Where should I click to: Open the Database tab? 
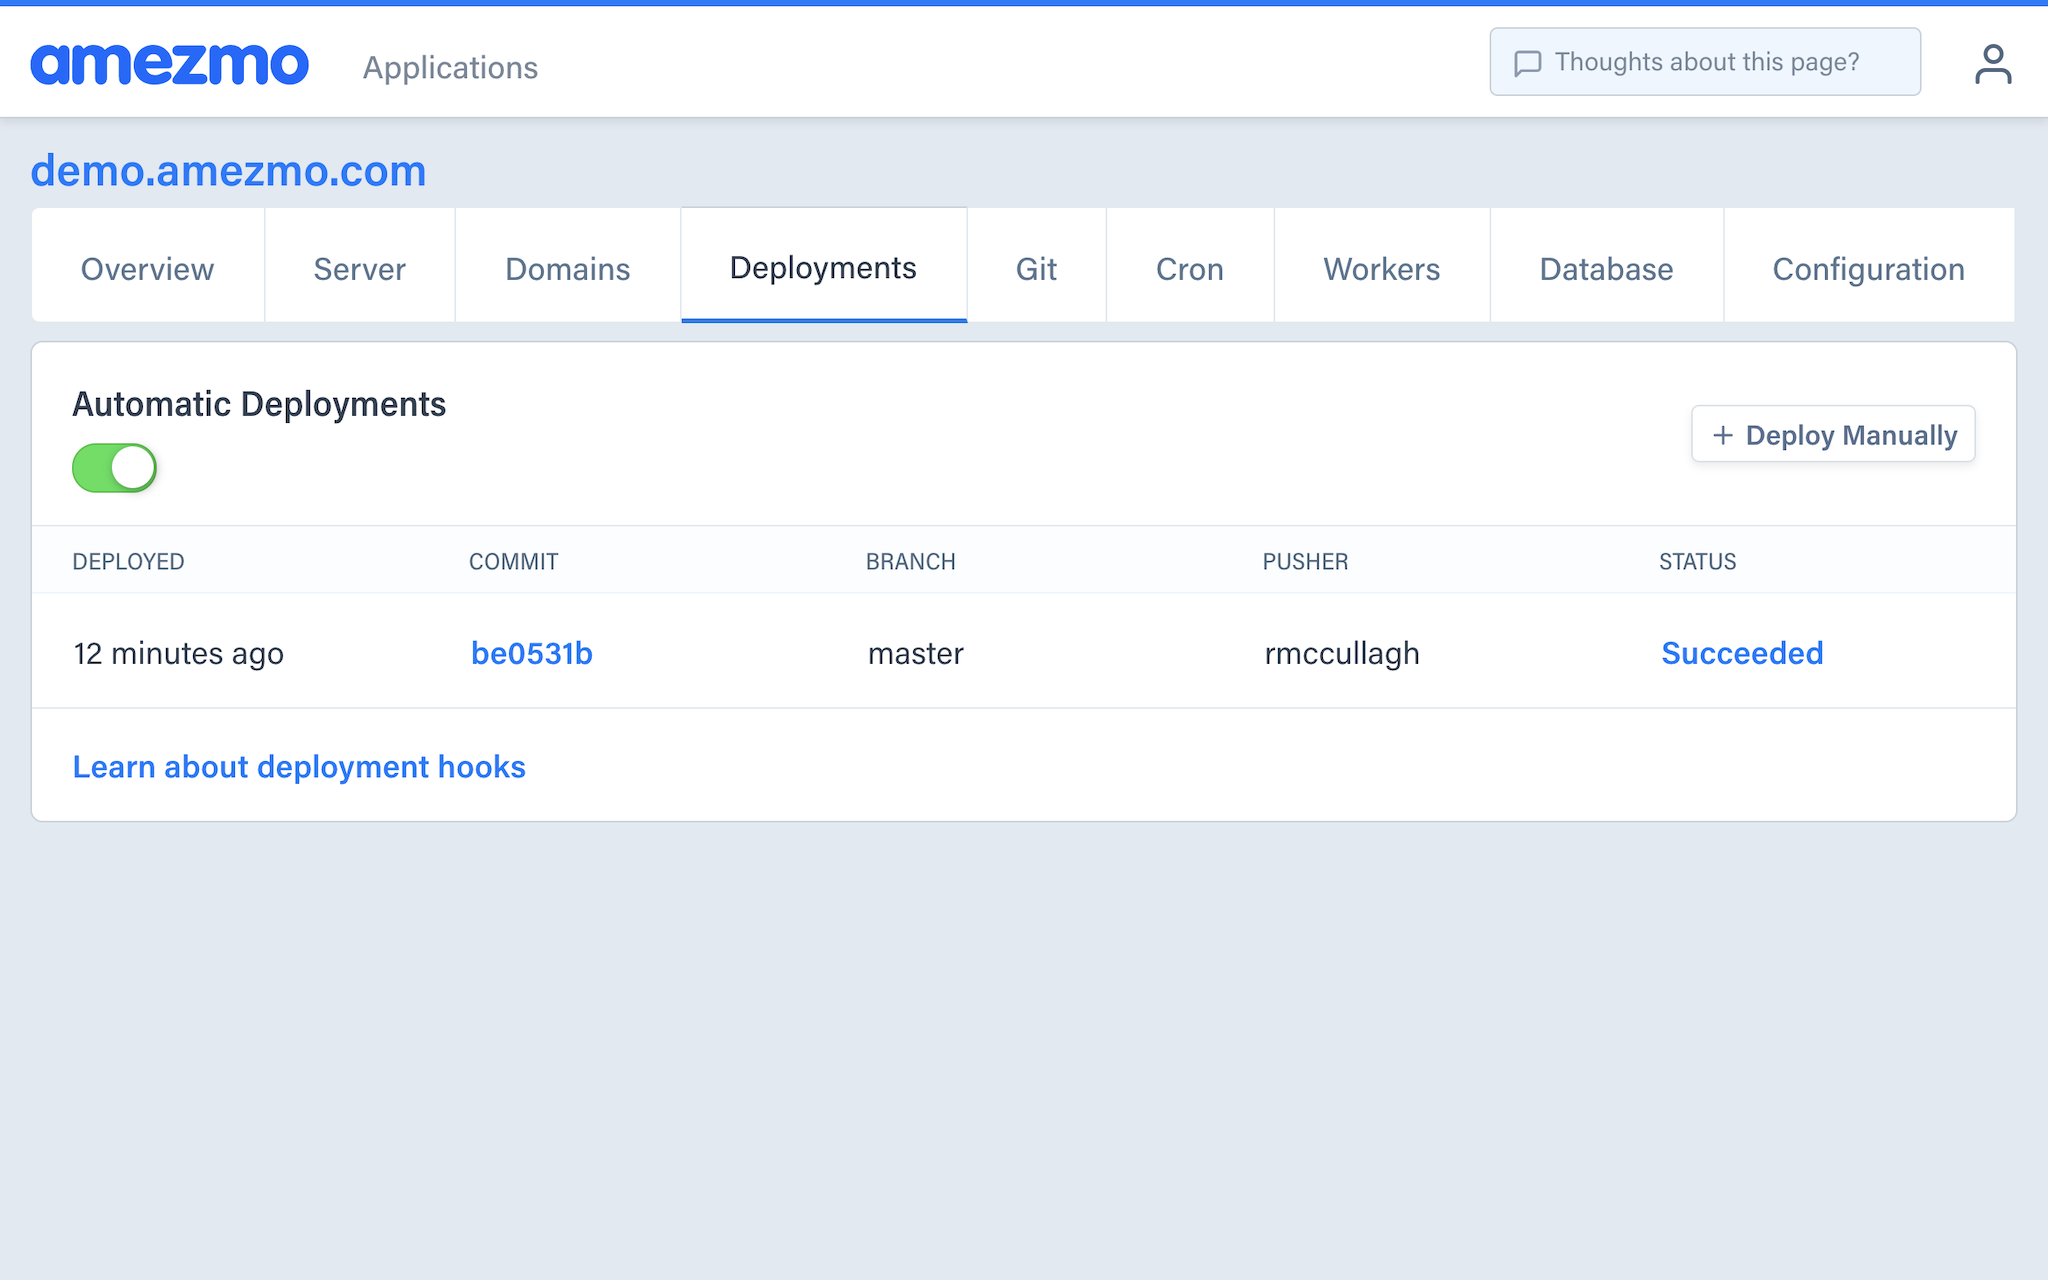click(1606, 268)
